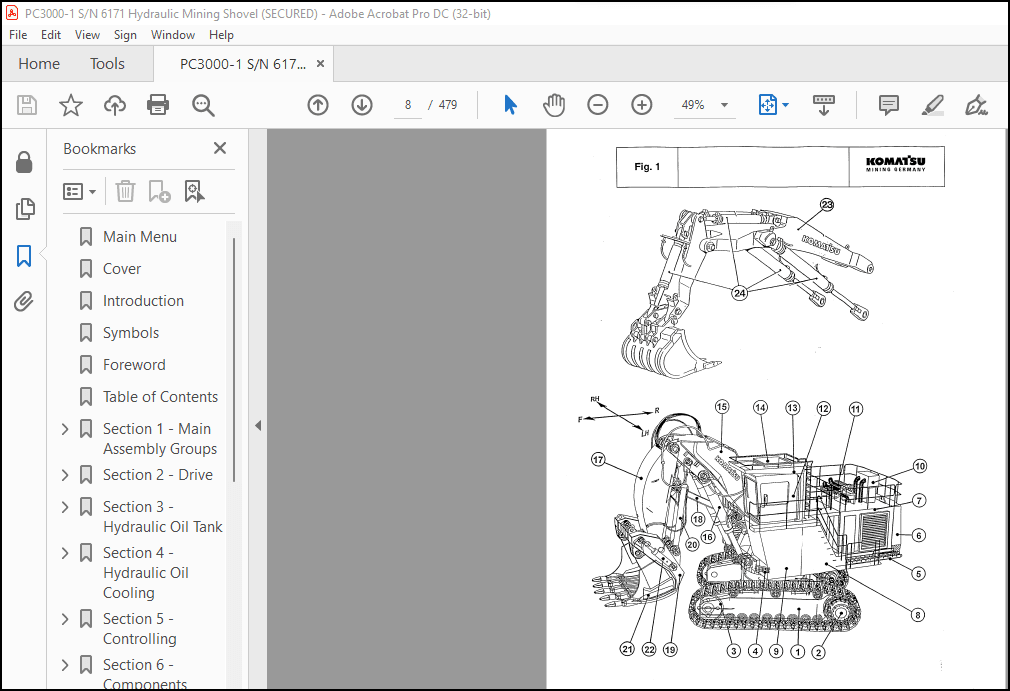Open the comment tool
The width and height of the screenshot is (1010, 691).
click(888, 104)
